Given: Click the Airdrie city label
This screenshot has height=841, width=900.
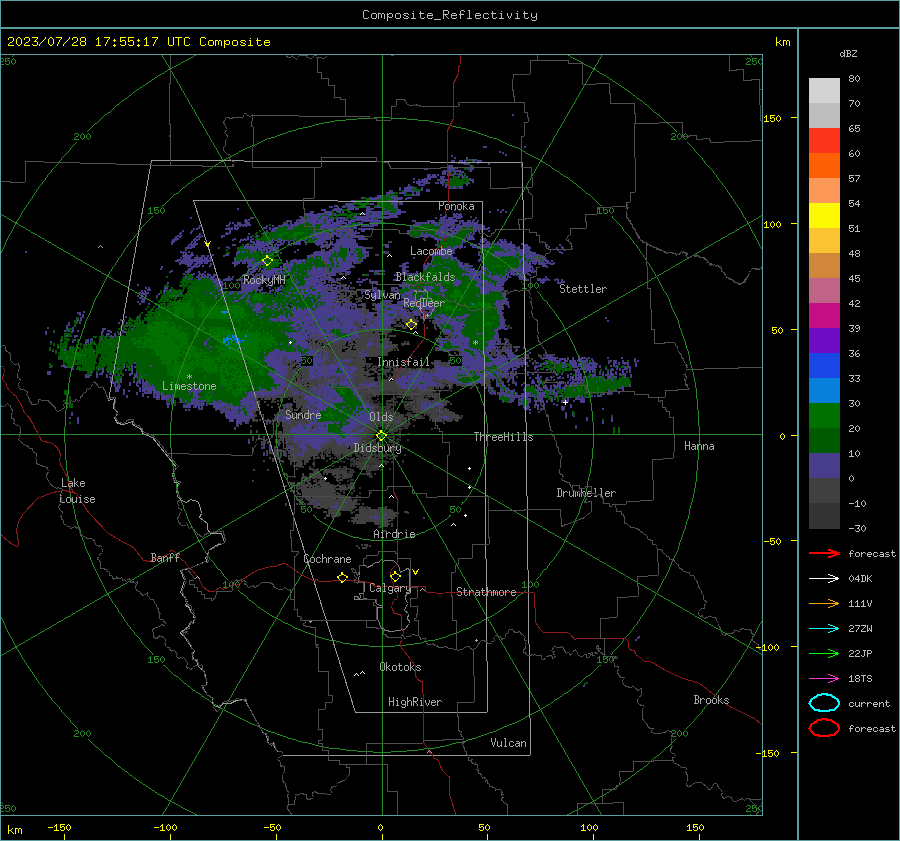Looking at the screenshot, I should (394, 534).
